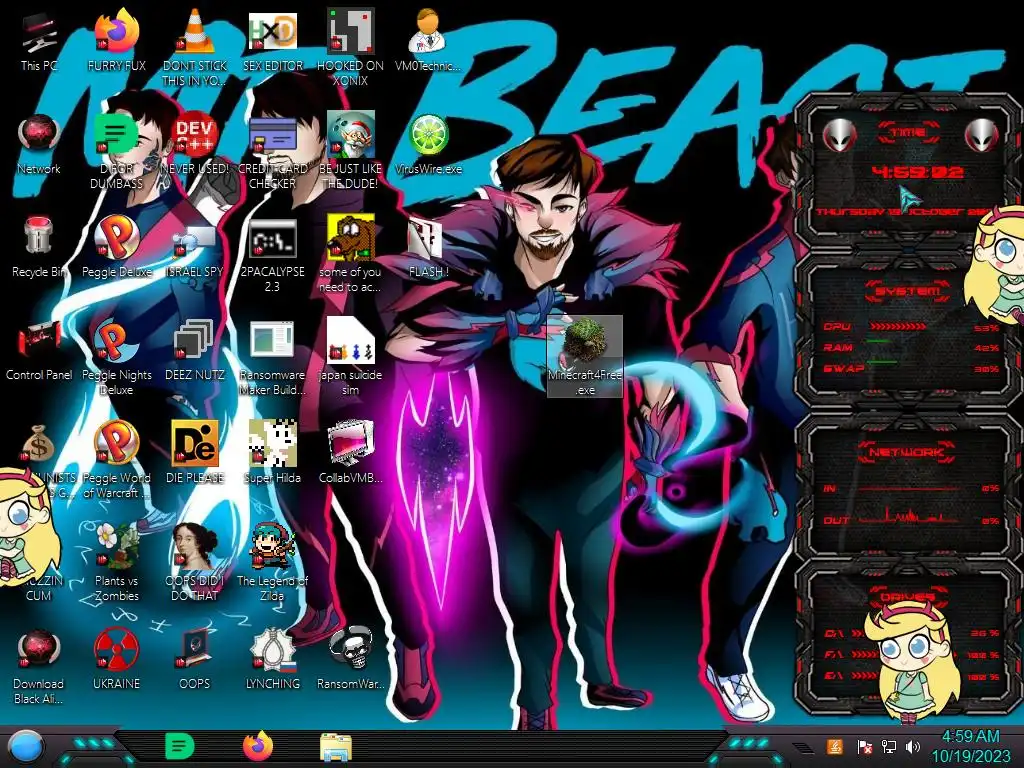Click the SYSTEM widget header

coord(908,291)
